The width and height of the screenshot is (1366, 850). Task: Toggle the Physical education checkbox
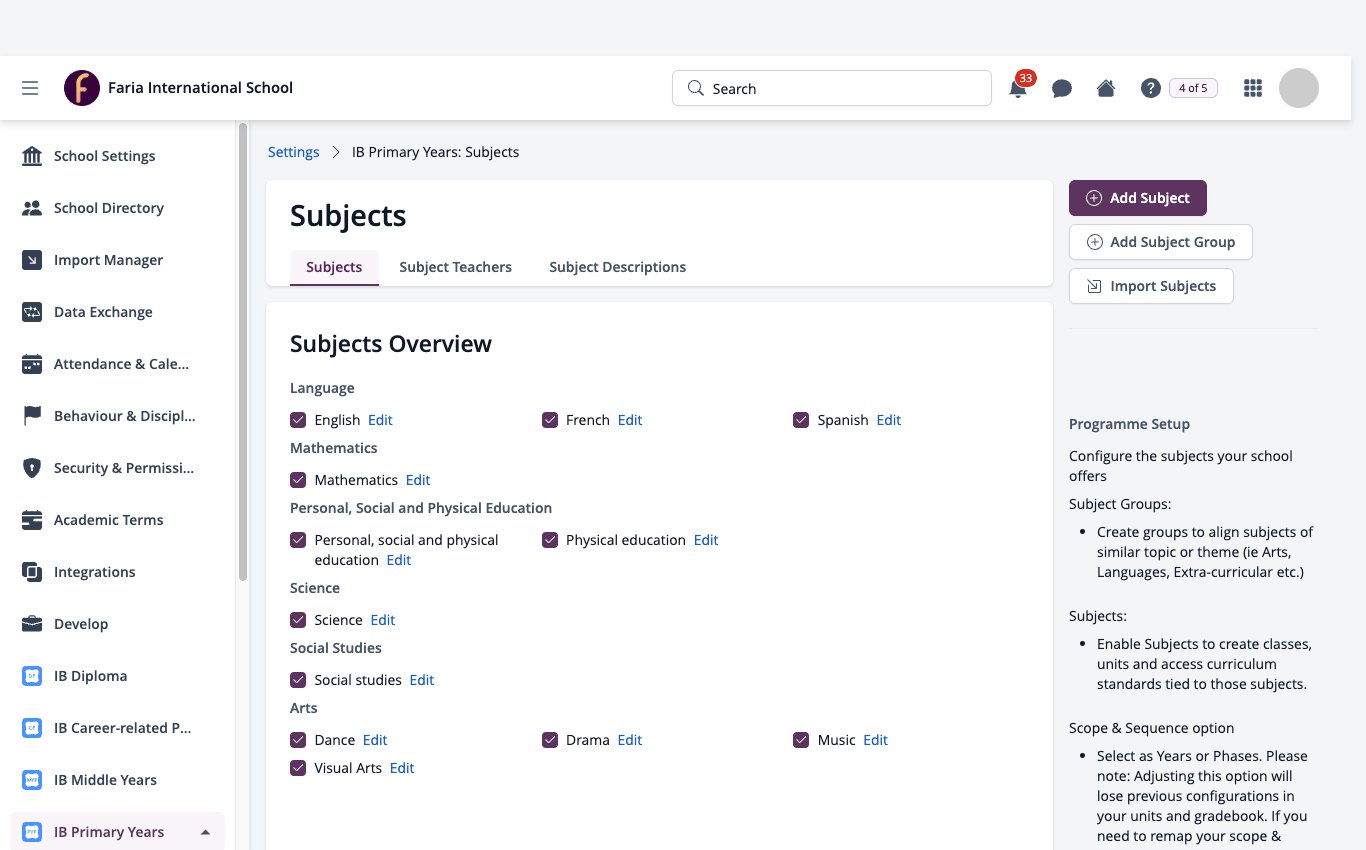(550, 540)
